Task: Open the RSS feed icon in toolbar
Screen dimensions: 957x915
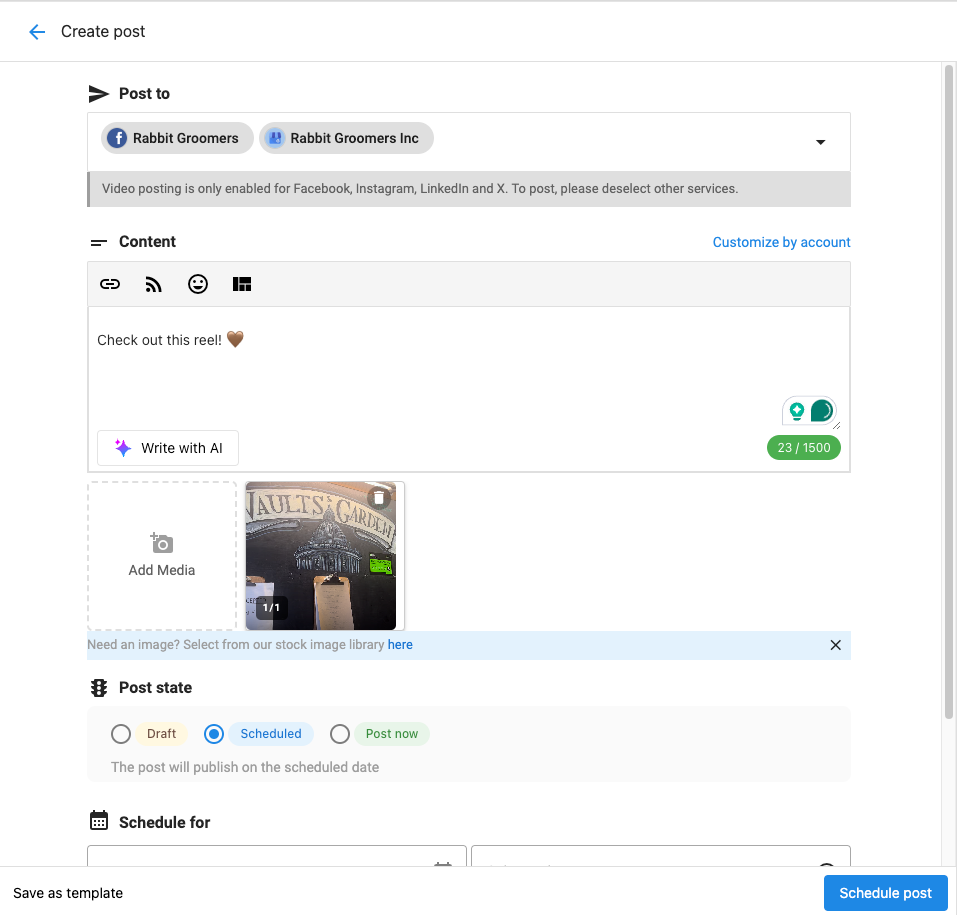Action: (153, 284)
